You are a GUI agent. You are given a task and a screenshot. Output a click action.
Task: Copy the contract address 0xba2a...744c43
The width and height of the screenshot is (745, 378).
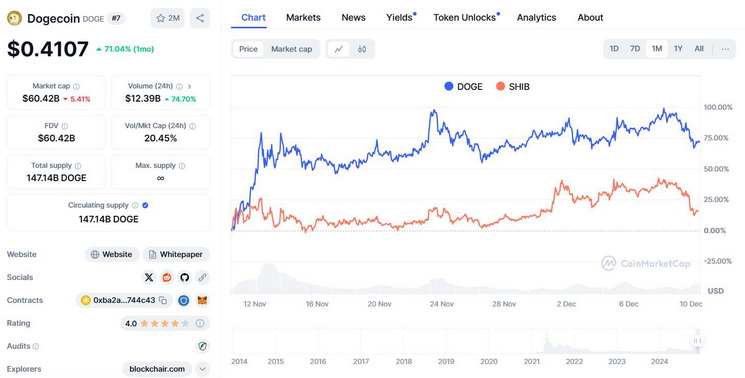[x=163, y=300]
